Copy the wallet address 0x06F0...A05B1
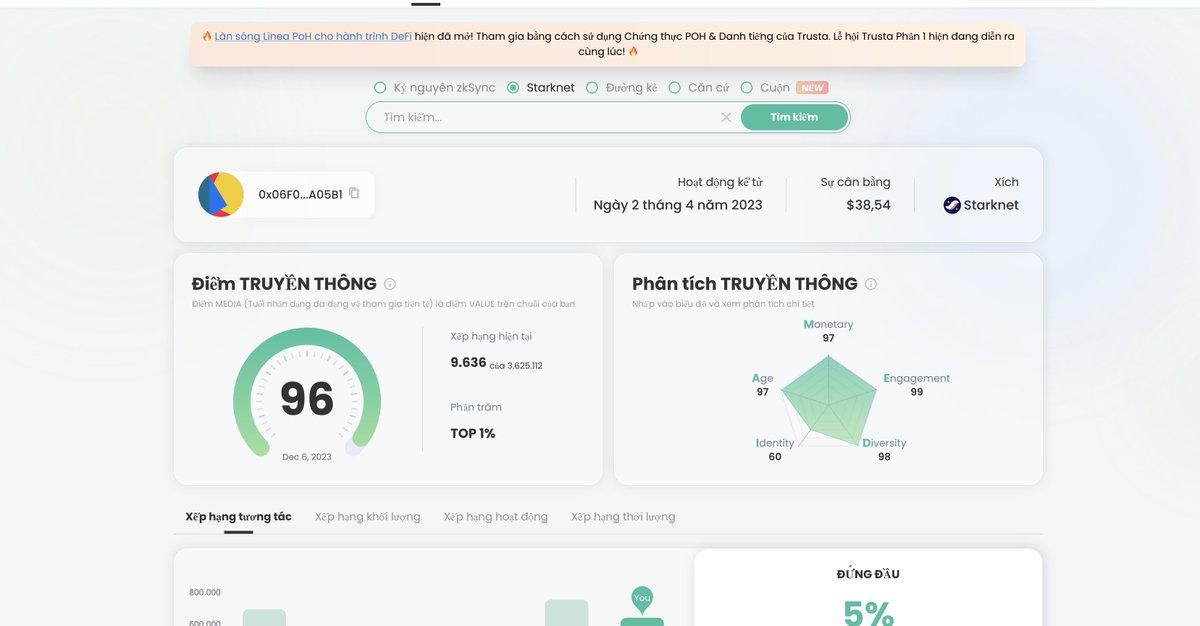Screen dimensions: 1200x626 (x=354, y=194)
